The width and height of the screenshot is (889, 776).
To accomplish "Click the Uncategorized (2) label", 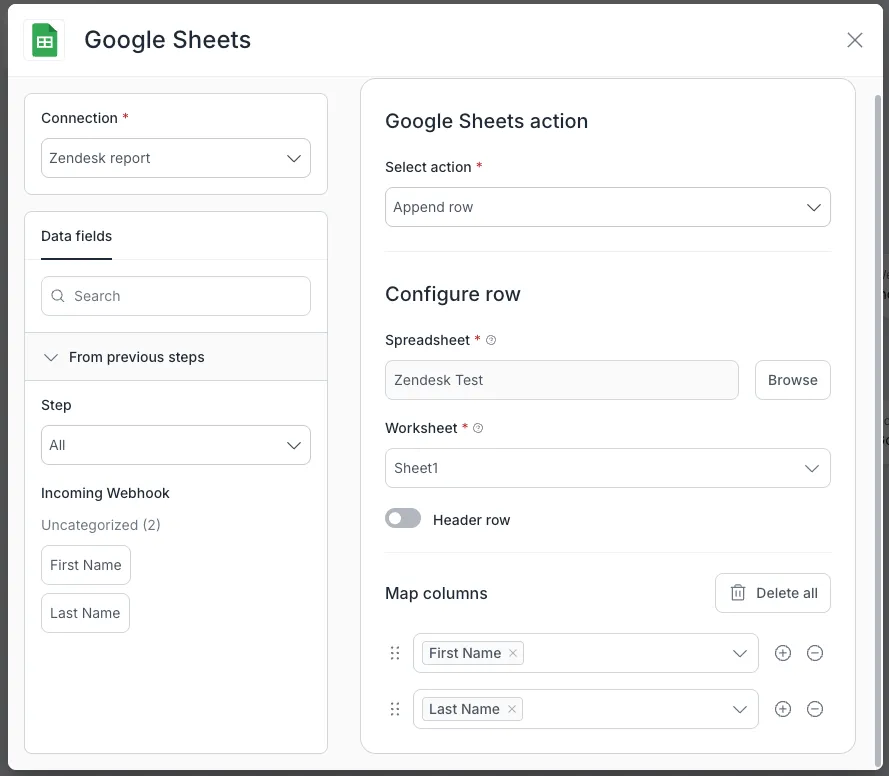I will [x=101, y=525].
